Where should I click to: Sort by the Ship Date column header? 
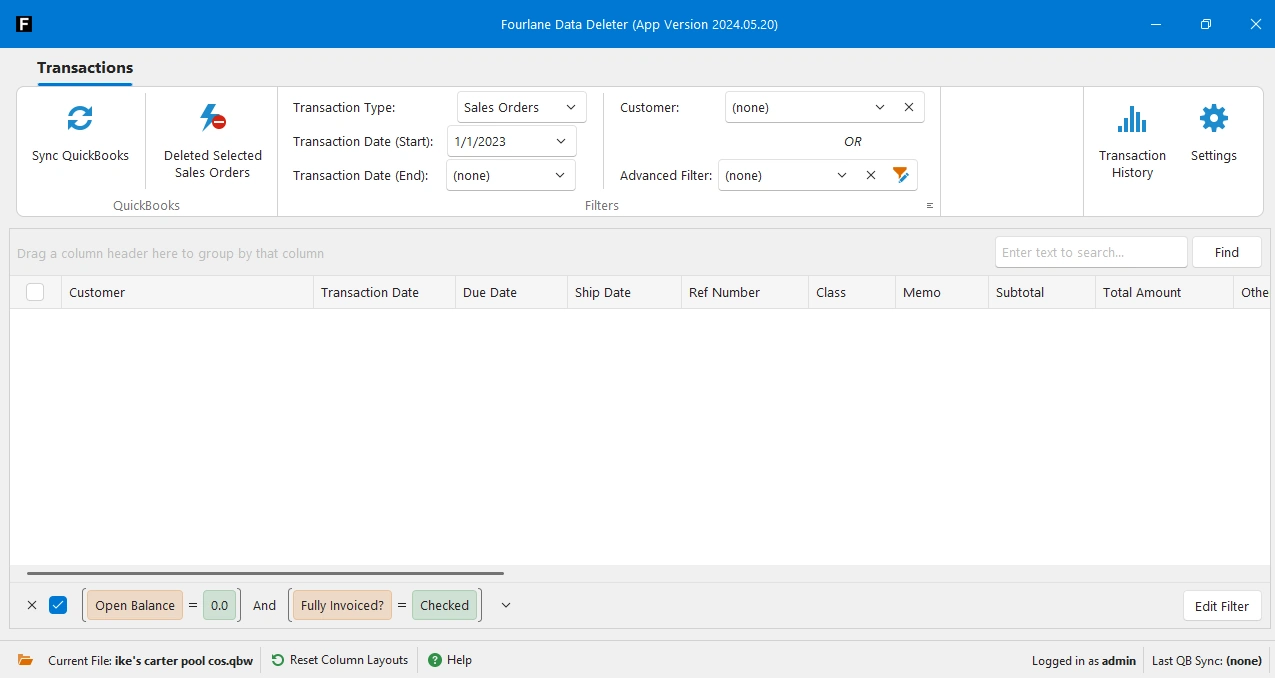624,292
